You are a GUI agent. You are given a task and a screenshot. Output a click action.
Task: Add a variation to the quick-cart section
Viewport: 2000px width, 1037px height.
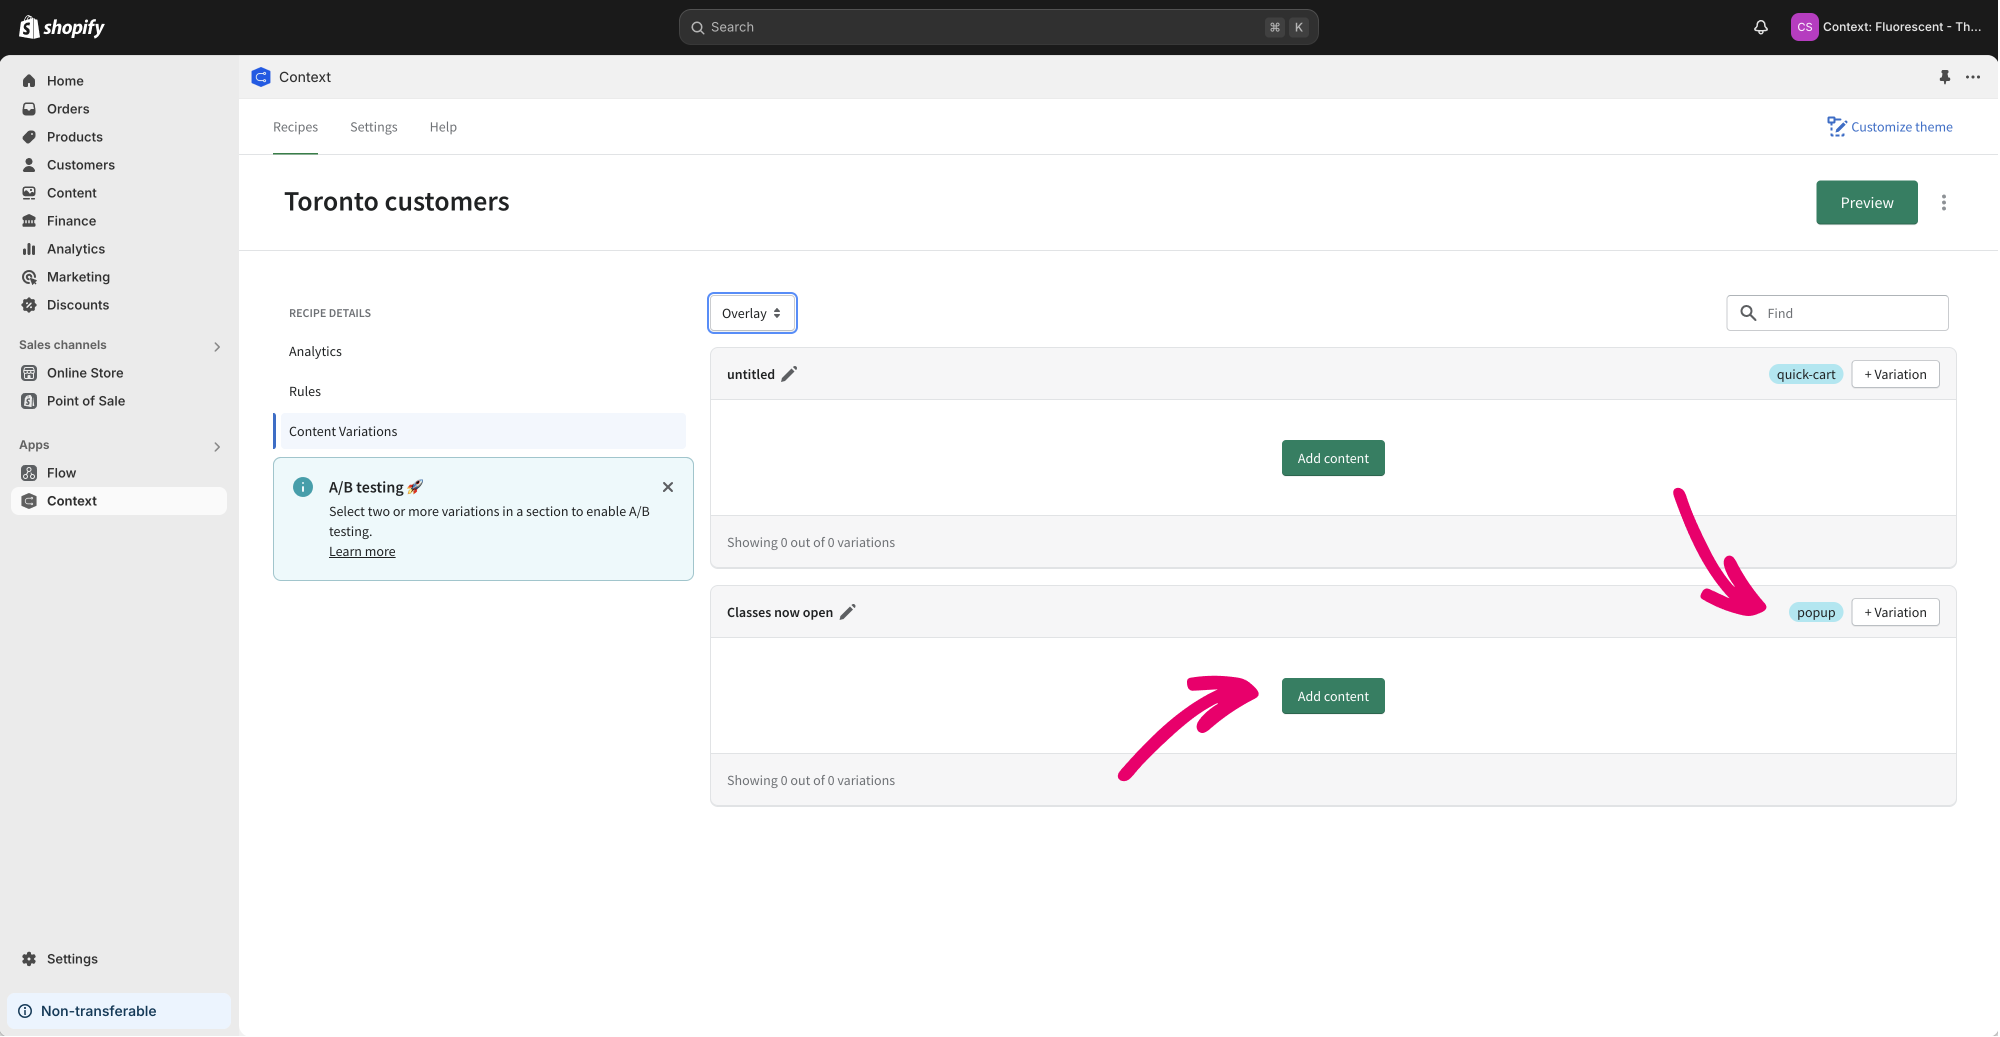pos(1894,374)
